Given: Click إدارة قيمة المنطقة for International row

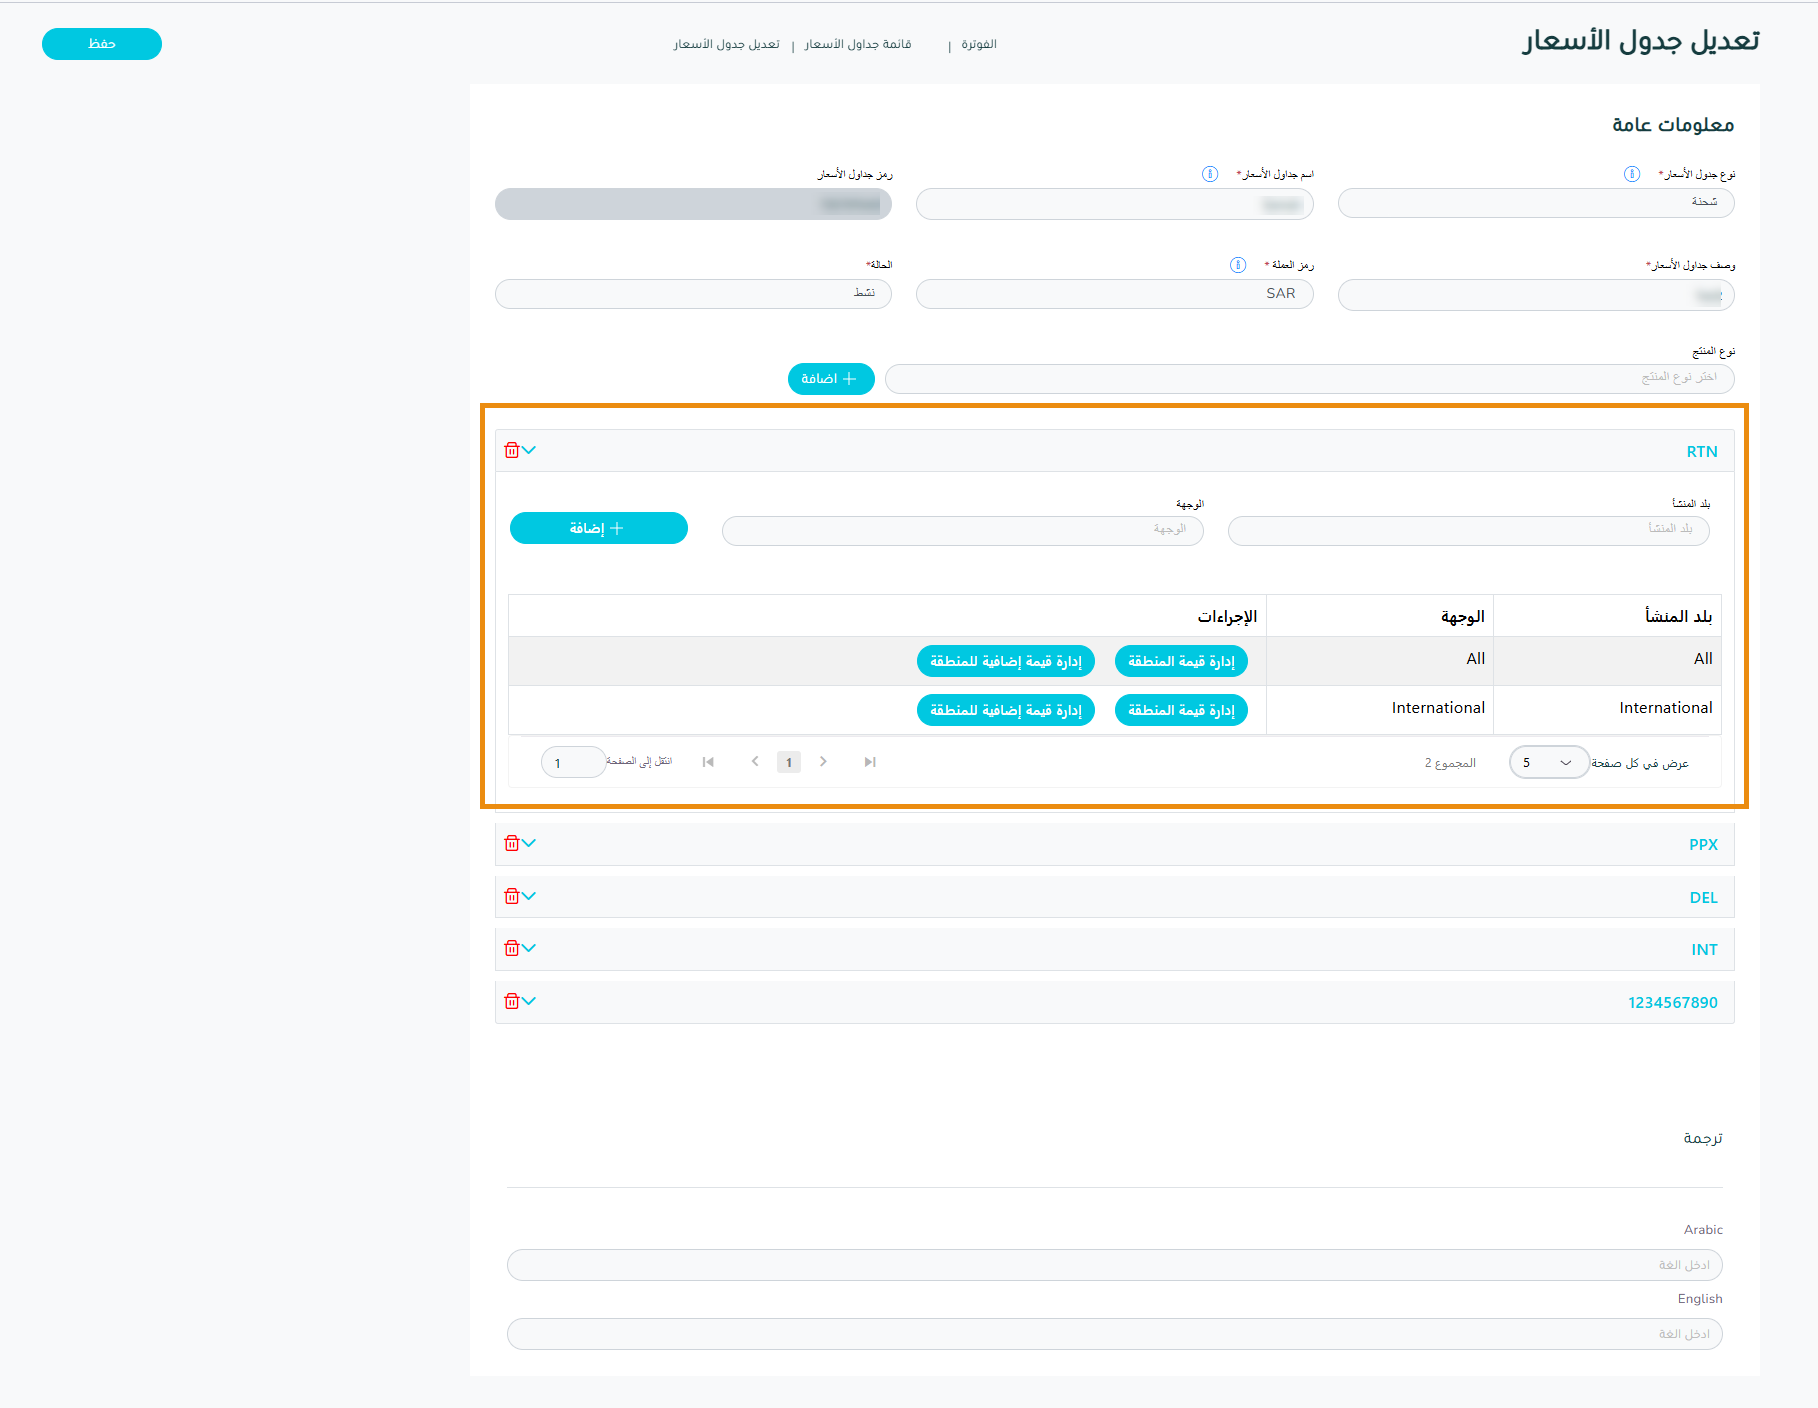Looking at the screenshot, I should point(1181,710).
